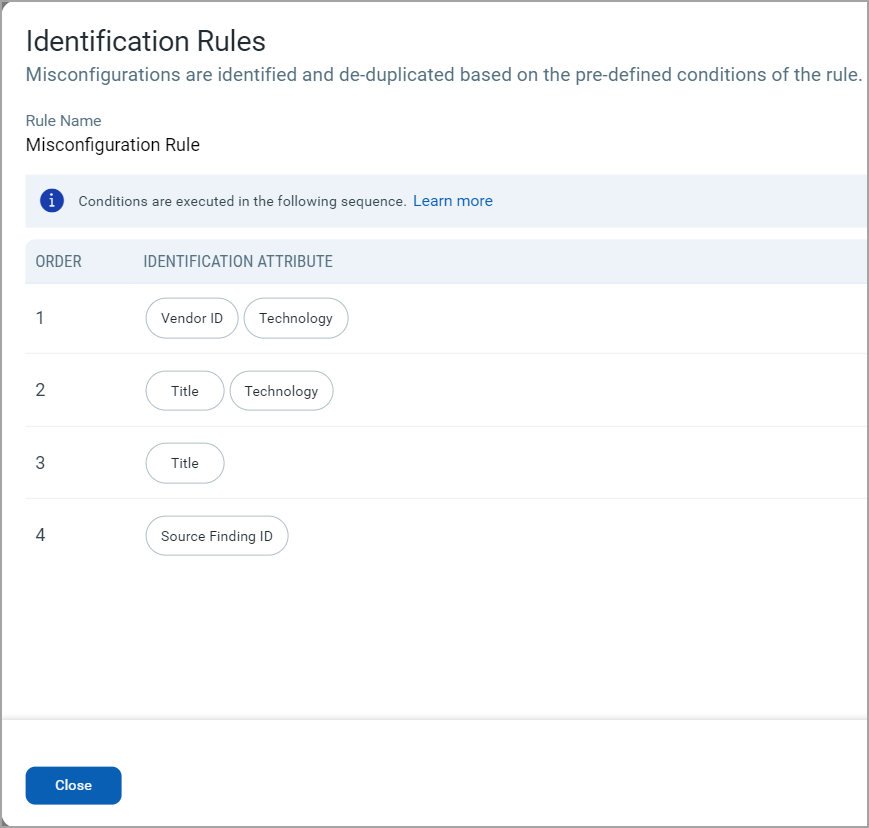
Task: Select the Rule Name label
Action: tap(63, 120)
